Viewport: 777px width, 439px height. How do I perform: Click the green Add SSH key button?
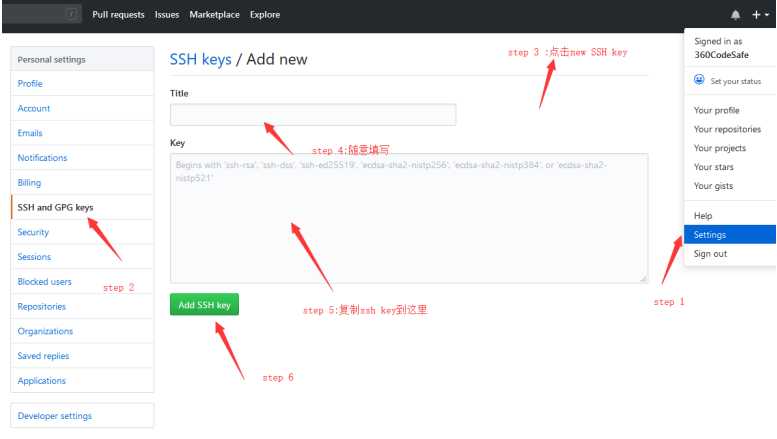pyautogui.click(x=204, y=305)
